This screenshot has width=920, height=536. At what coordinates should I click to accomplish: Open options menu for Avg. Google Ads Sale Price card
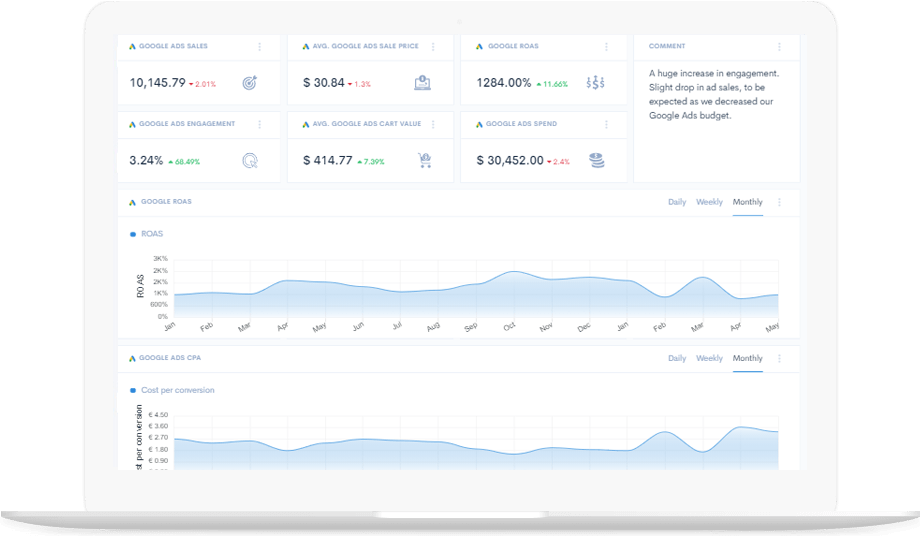click(x=433, y=46)
